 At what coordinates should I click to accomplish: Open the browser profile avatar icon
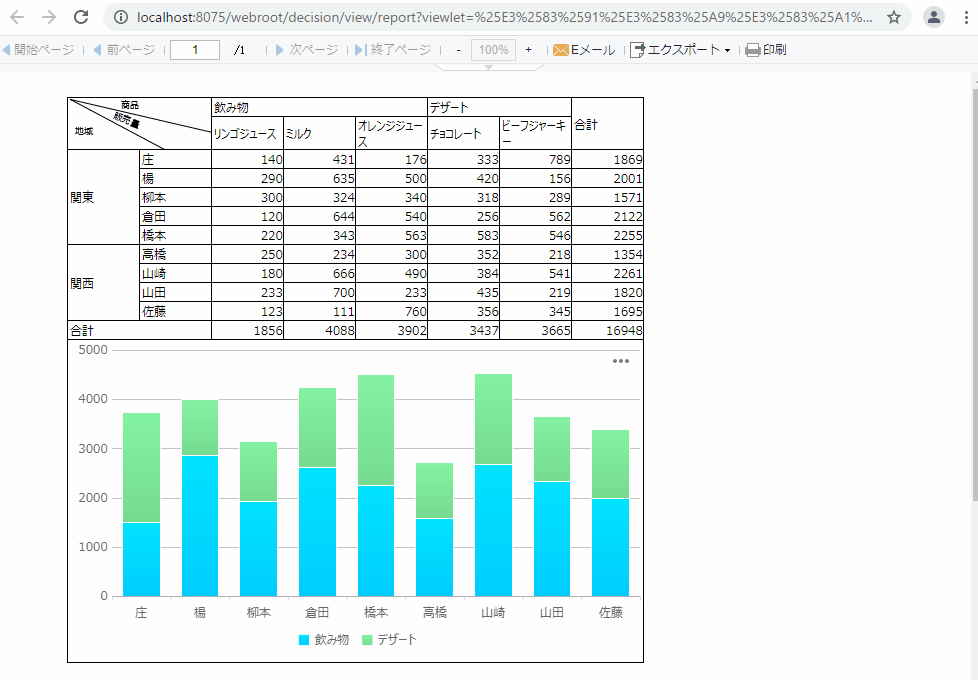tap(933, 17)
